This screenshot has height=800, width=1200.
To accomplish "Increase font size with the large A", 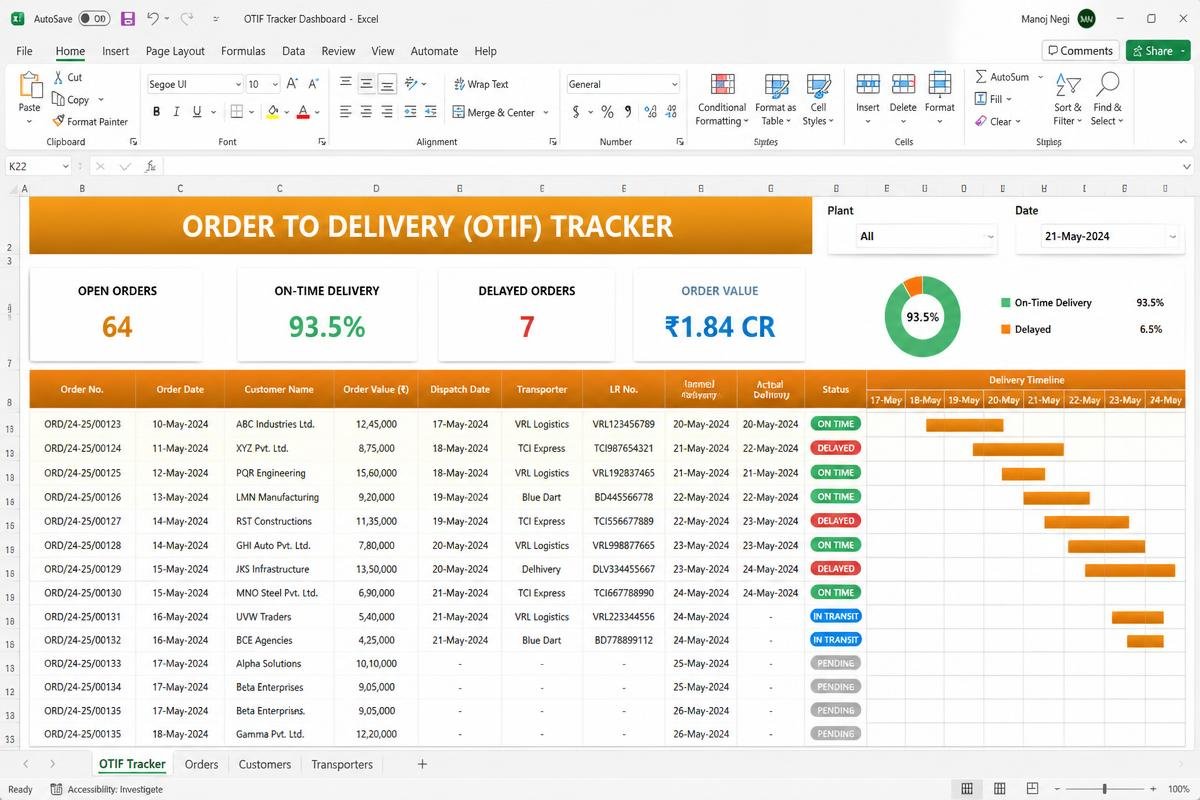I will pyautogui.click(x=292, y=84).
